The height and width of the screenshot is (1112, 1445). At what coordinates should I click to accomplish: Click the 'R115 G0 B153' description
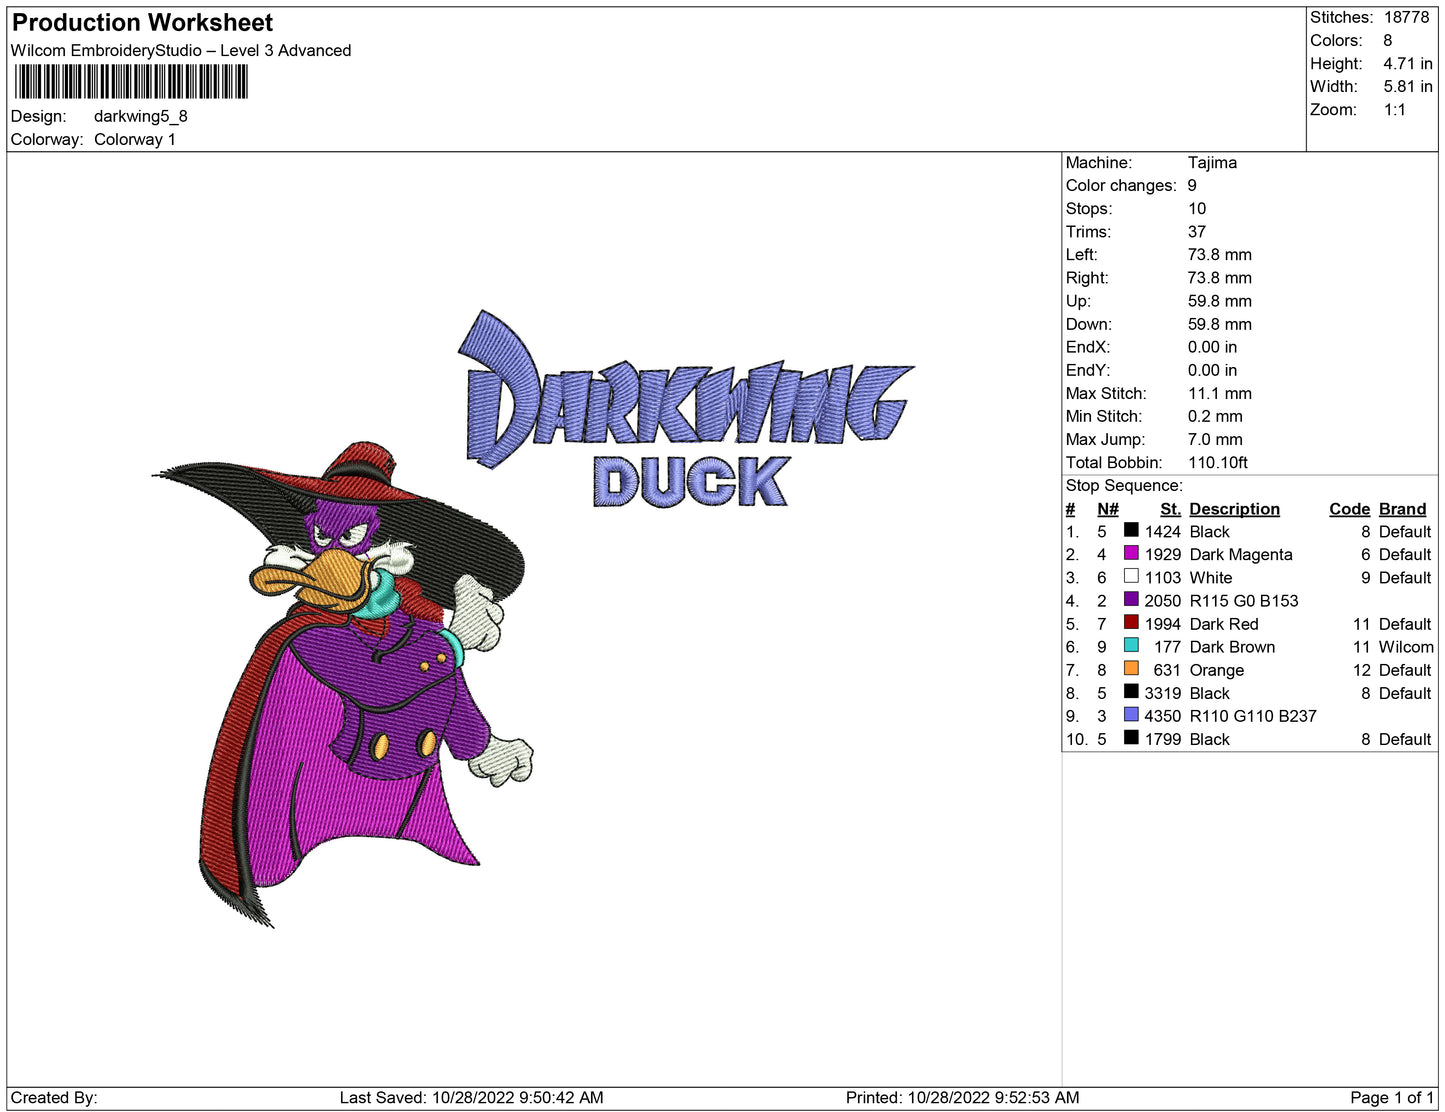click(x=1244, y=600)
